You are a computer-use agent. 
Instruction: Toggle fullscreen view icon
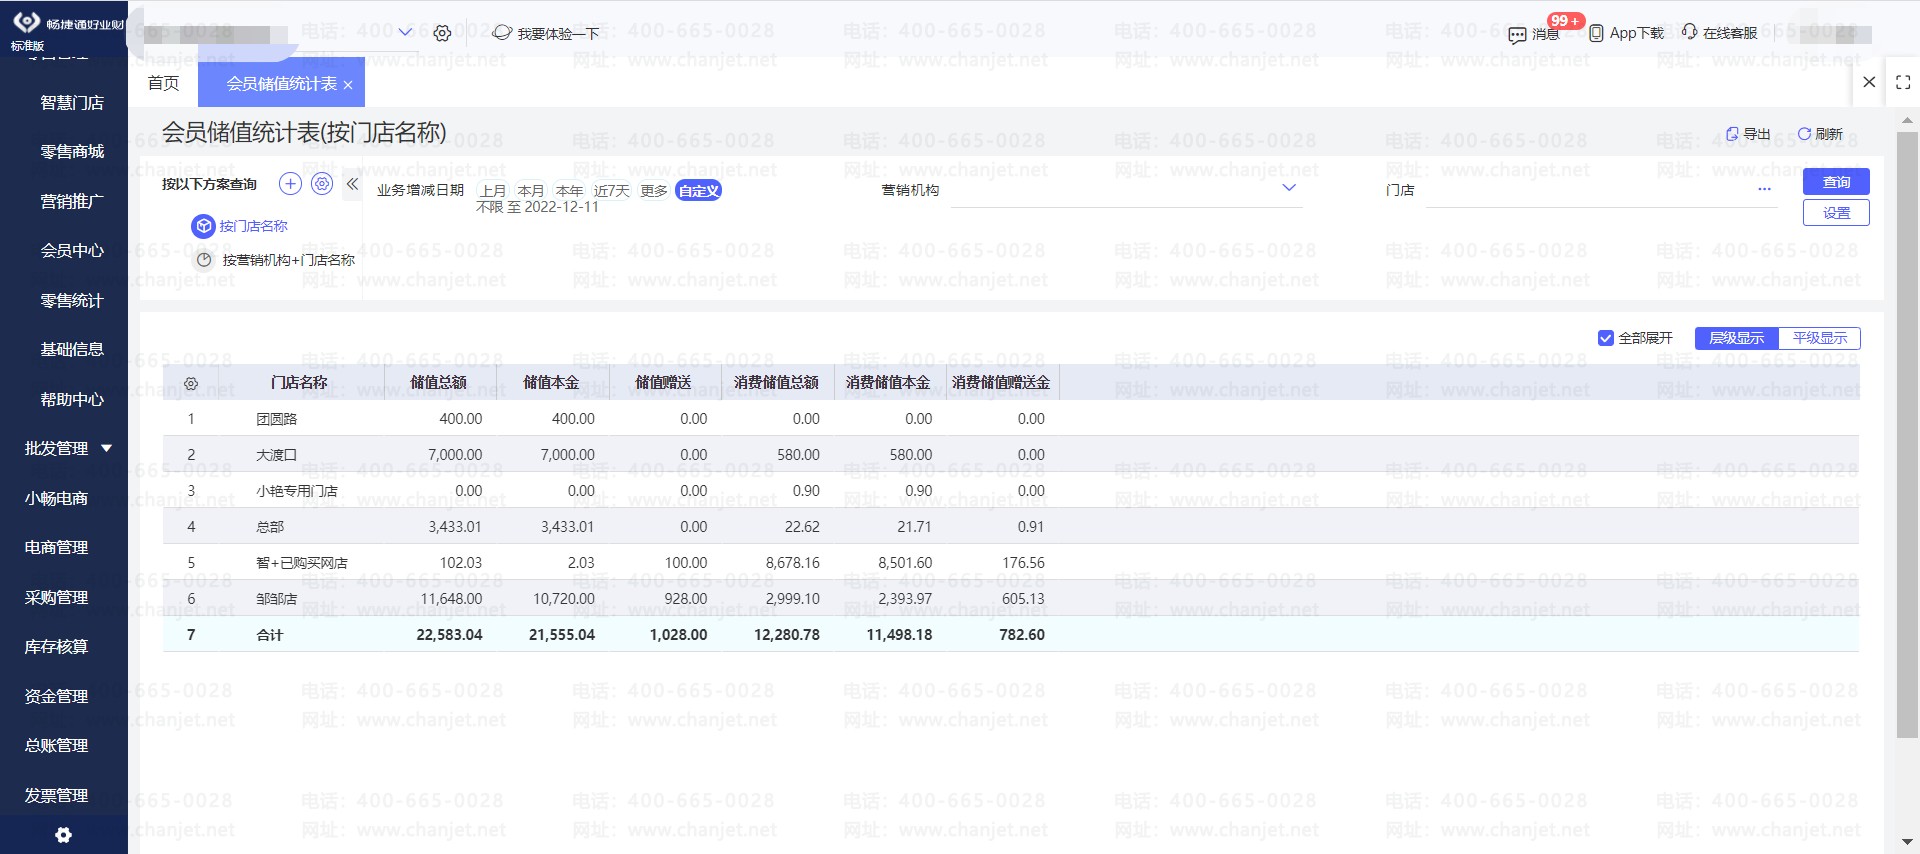[1903, 83]
